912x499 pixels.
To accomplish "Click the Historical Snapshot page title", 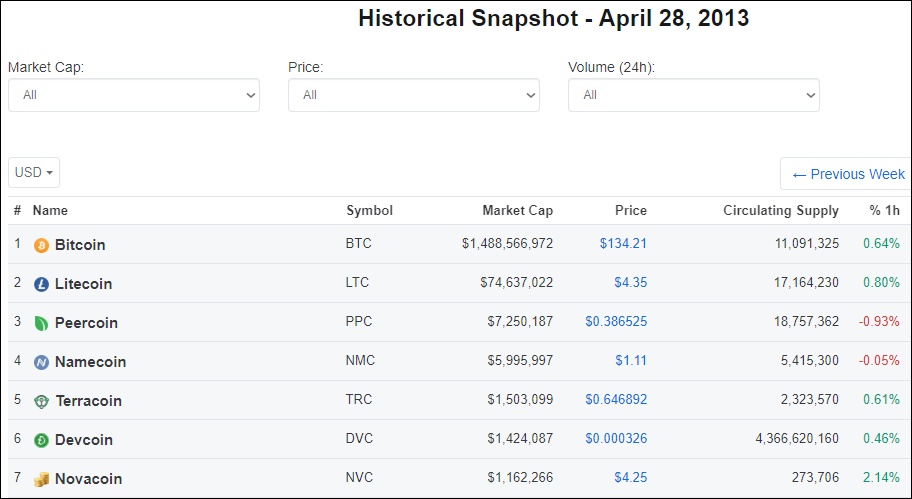I will click(x=553, y=18).
